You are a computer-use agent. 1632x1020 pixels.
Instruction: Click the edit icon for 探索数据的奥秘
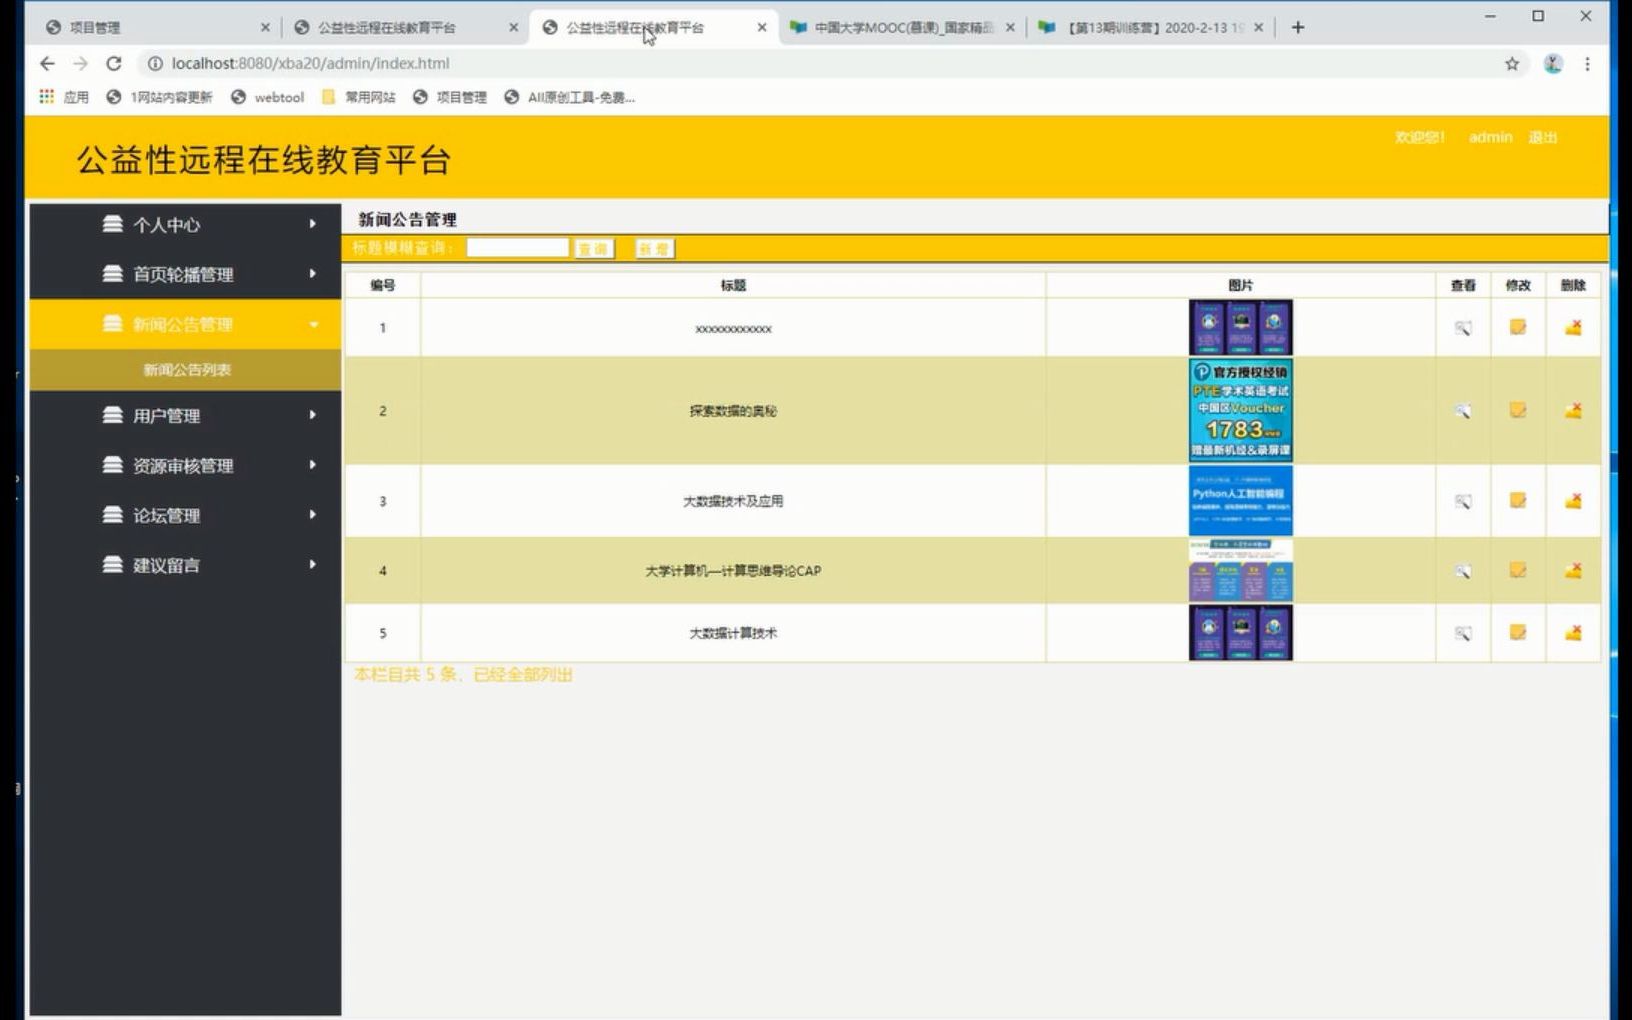tap(1517, 410)
